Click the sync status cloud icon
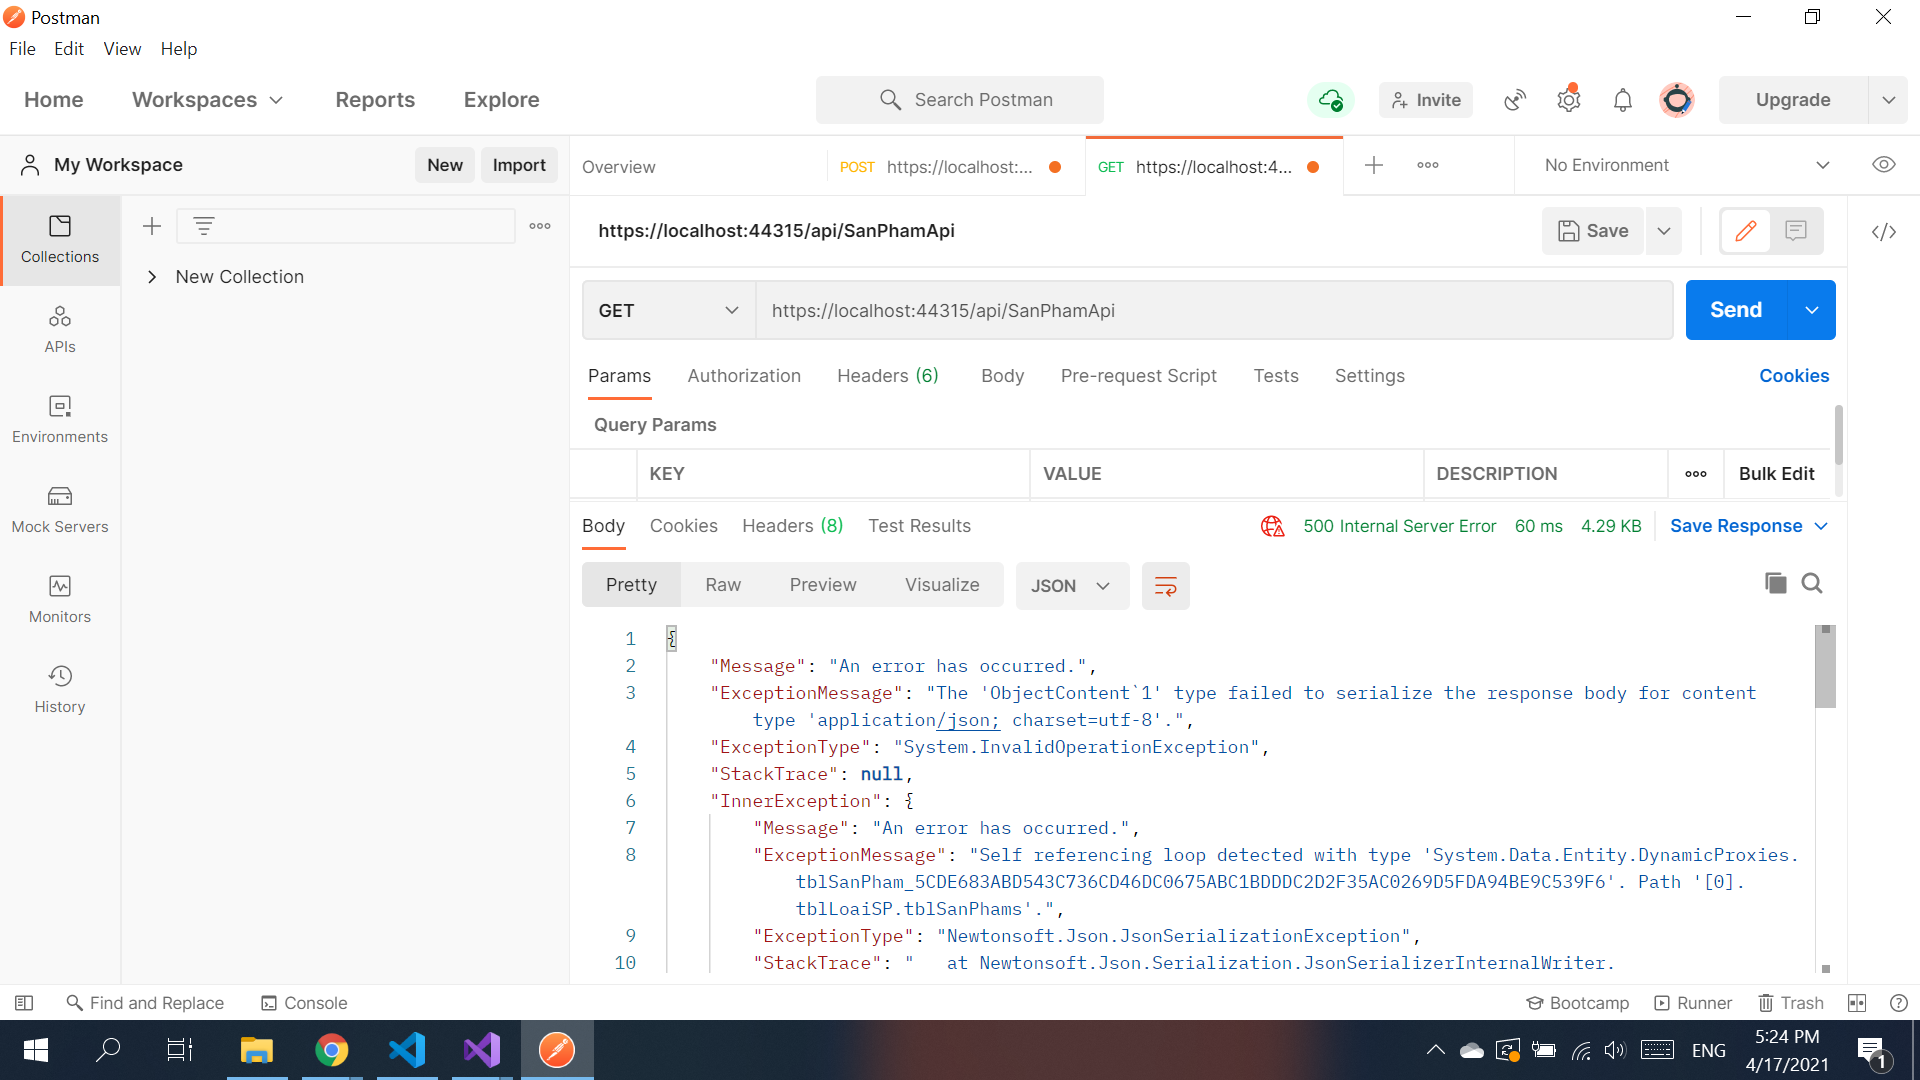The width and height of the screenshot is (1920, 1080). pyautogui.click(x=1331, y=100)
